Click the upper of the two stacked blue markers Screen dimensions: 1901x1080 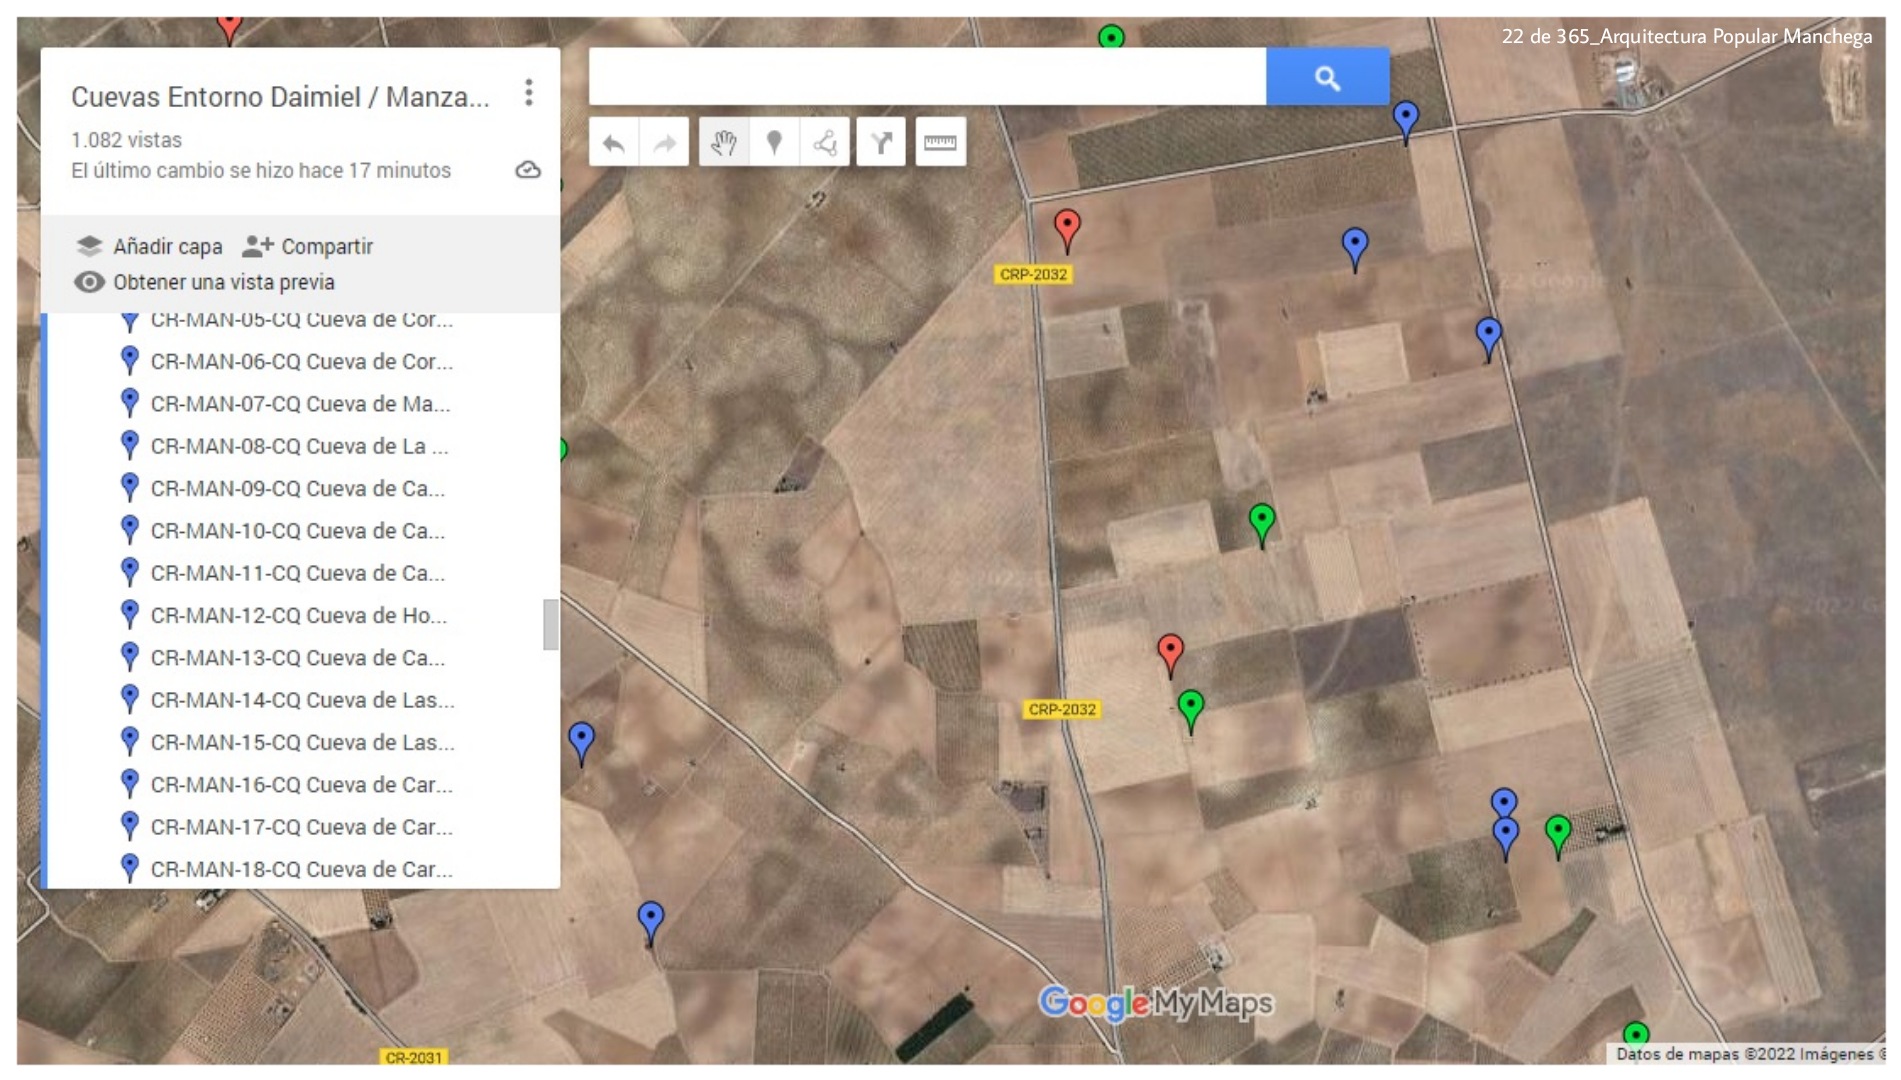[1504, 800]
